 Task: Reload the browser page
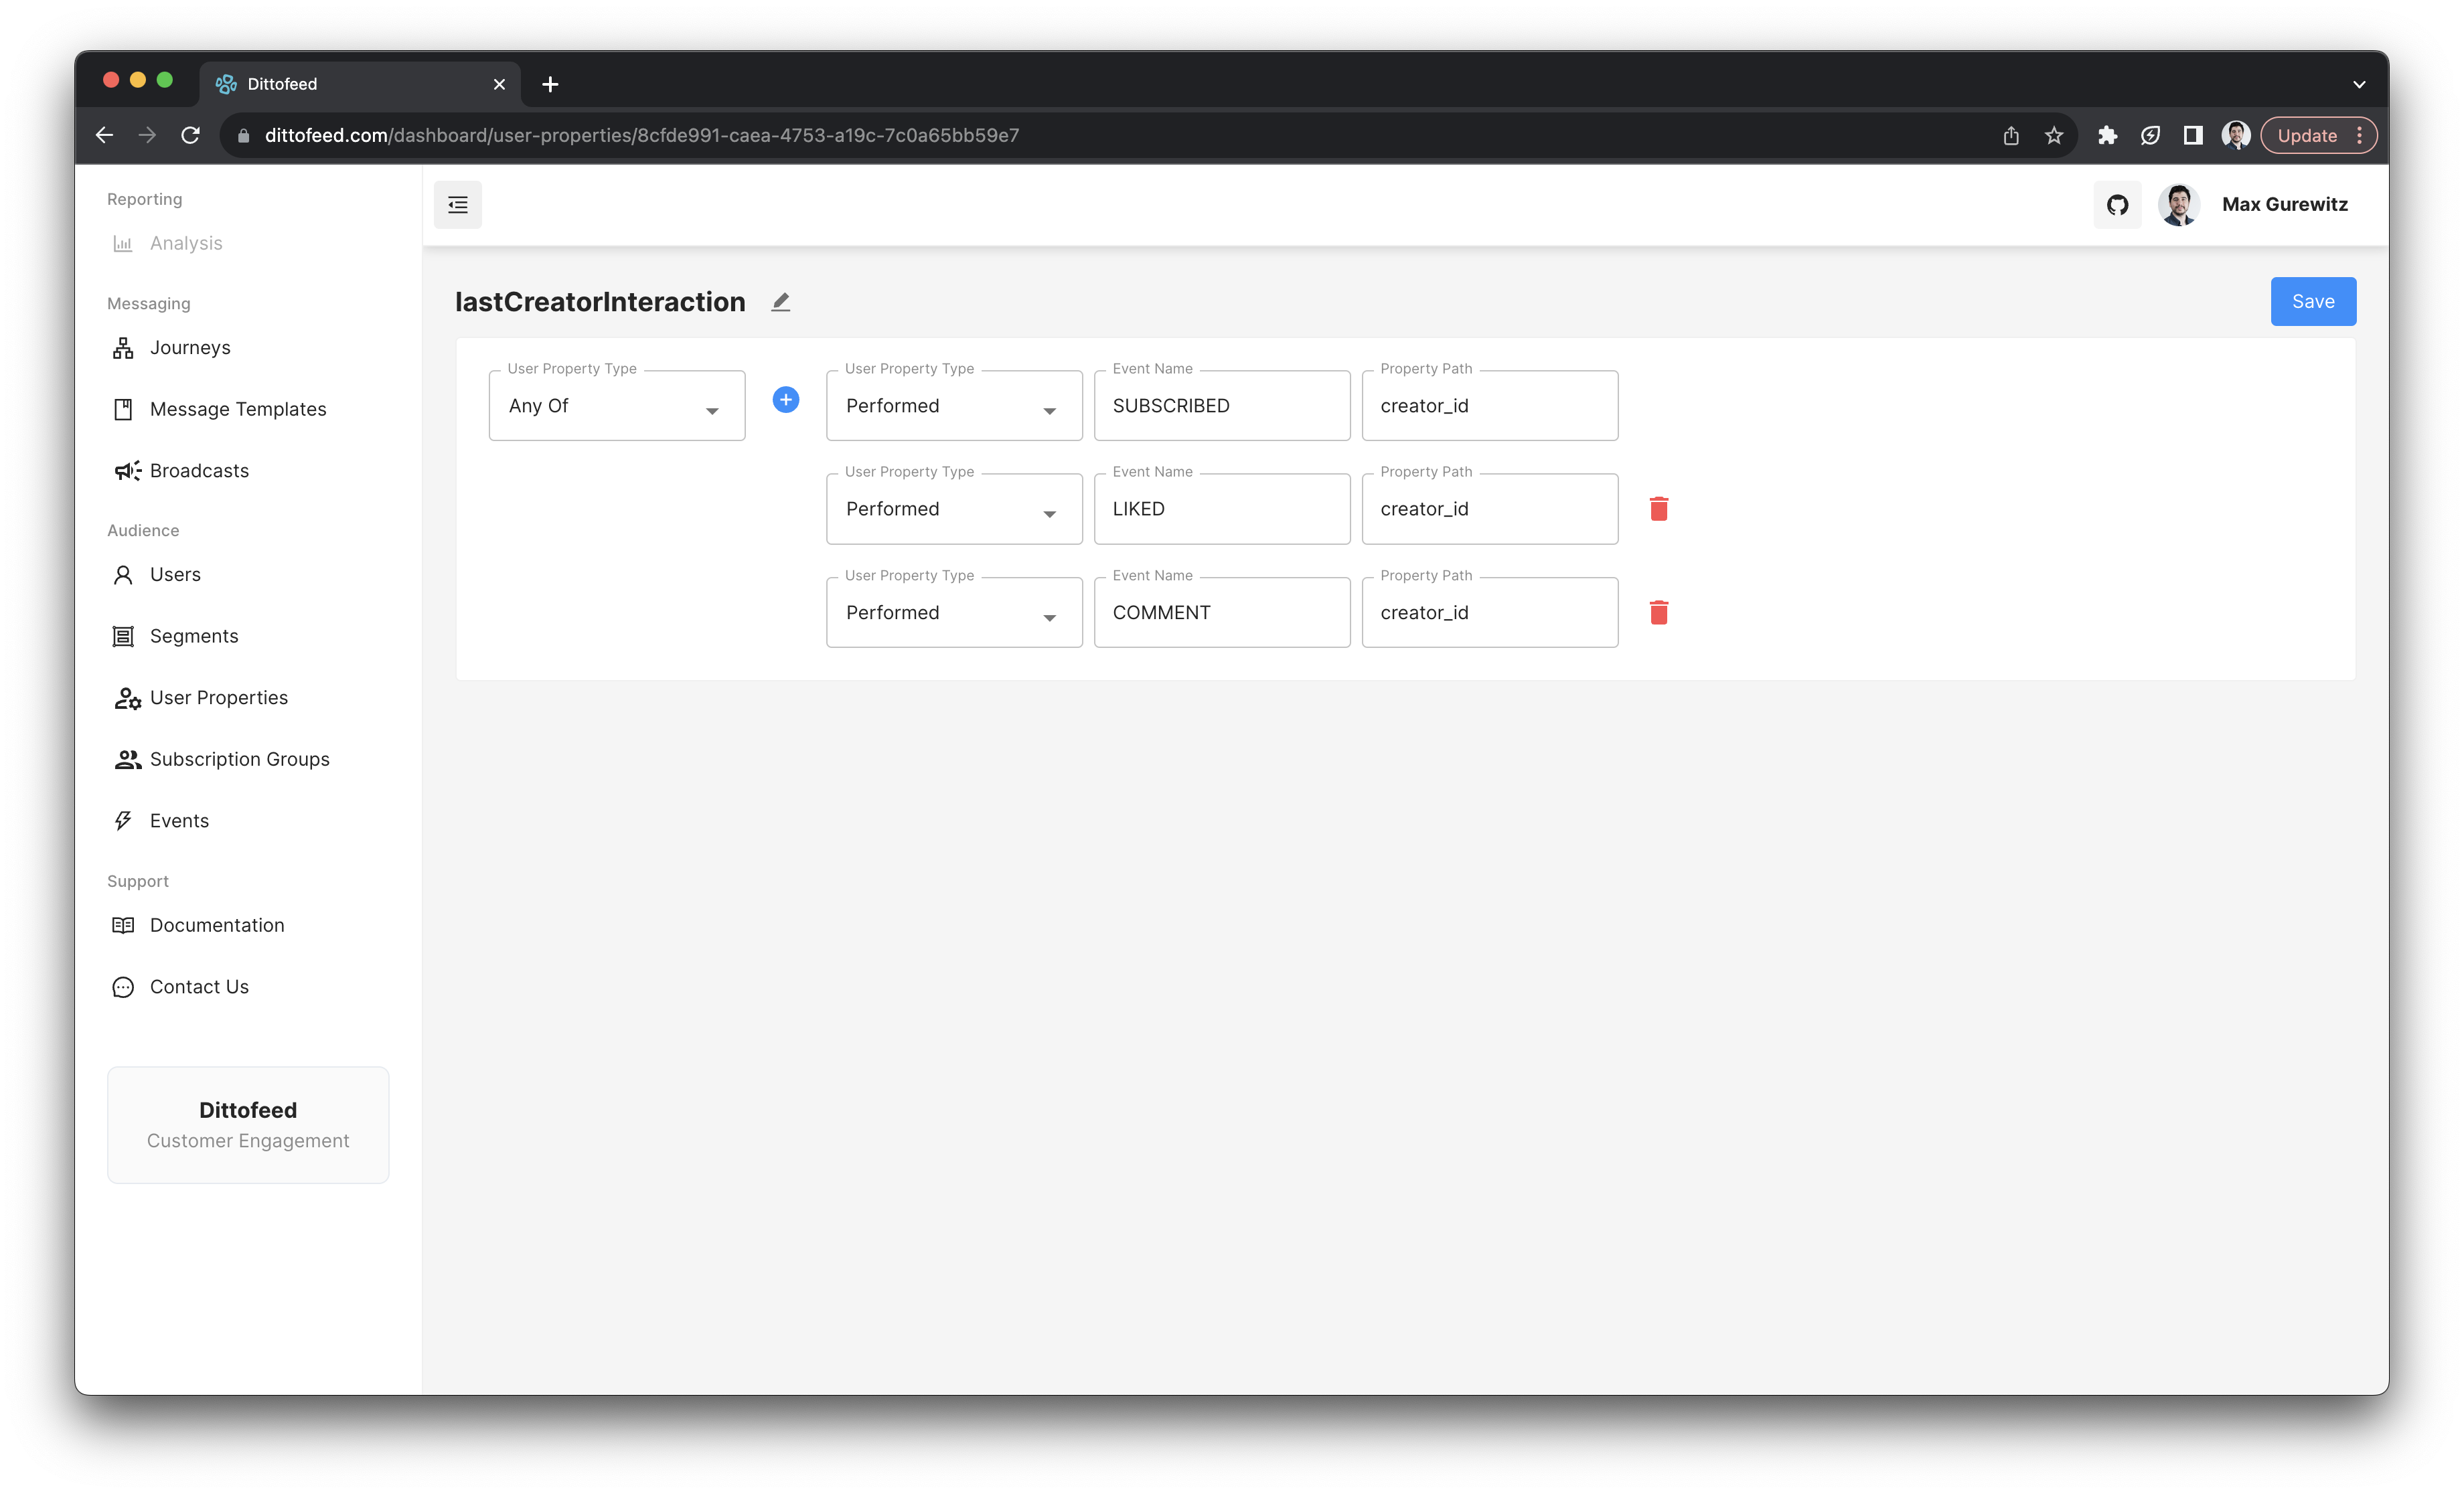click(190, 135)
